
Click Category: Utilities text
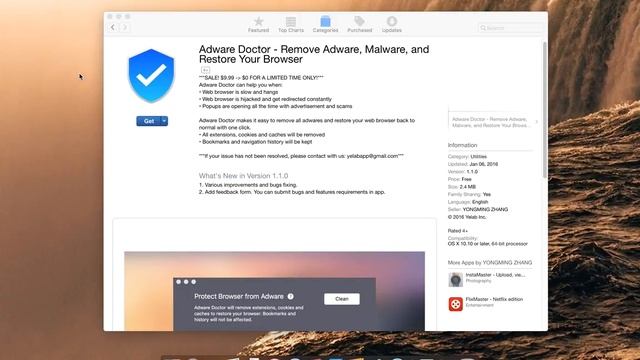point(467,157)
